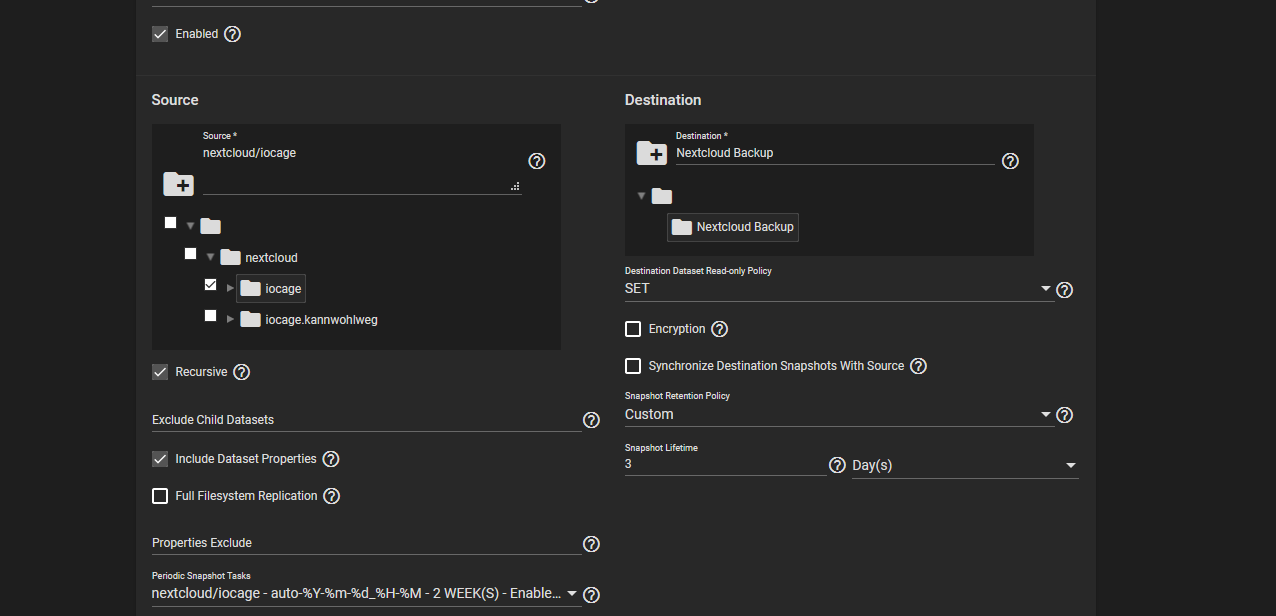
Task: Check the nextcloud dataset checkbox
Action: click(x=190, y=253)
